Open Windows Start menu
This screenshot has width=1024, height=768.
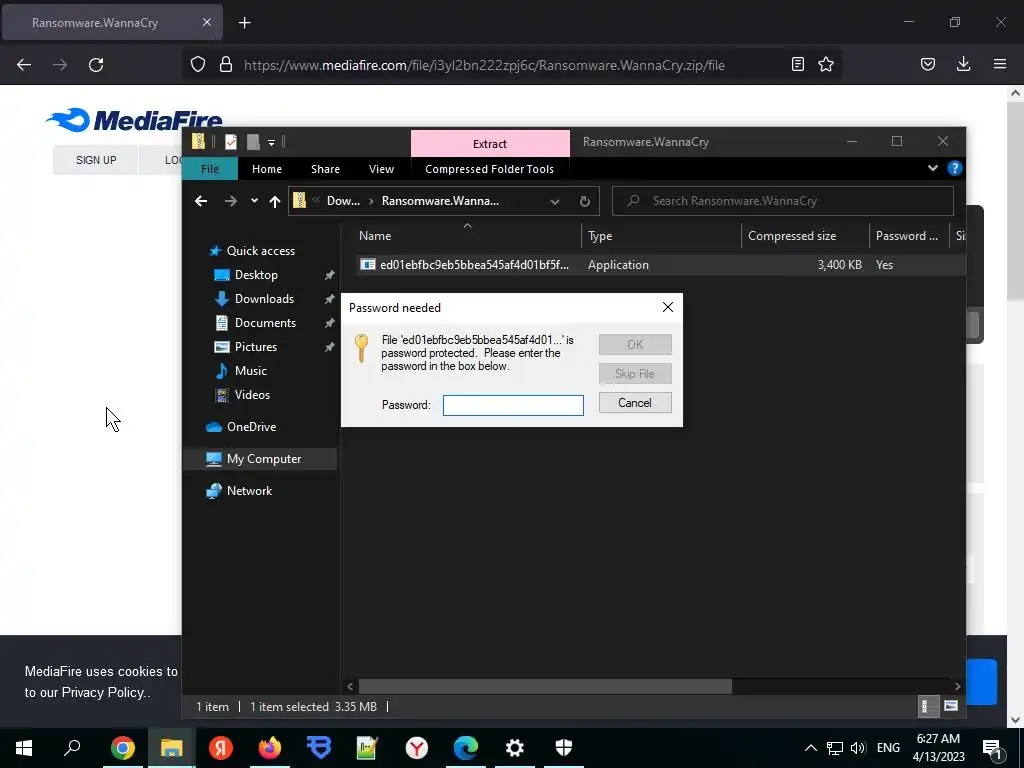(24, 747)
